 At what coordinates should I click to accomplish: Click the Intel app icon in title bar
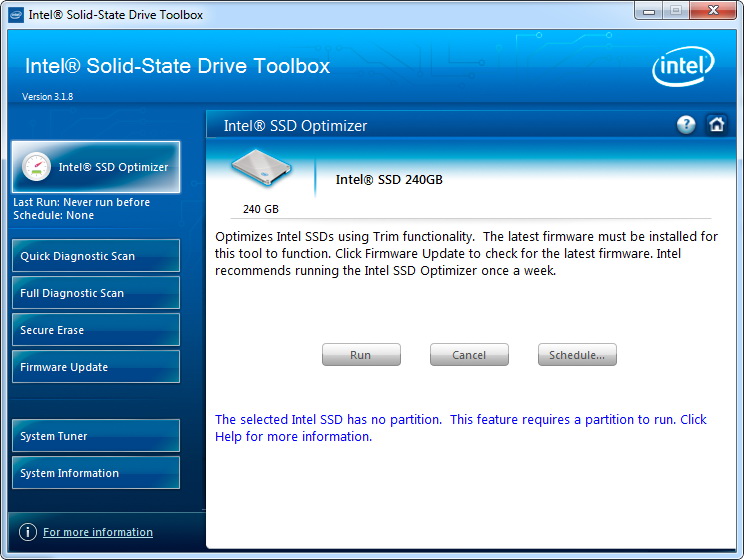pos(16,15)
